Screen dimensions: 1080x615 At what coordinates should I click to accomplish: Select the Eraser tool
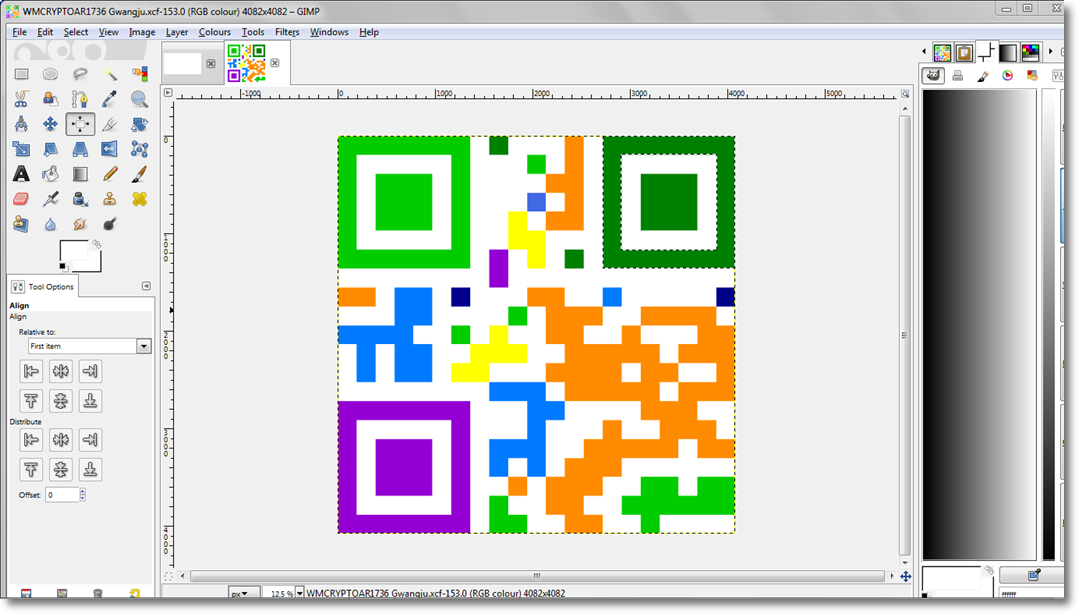(21, 199)
